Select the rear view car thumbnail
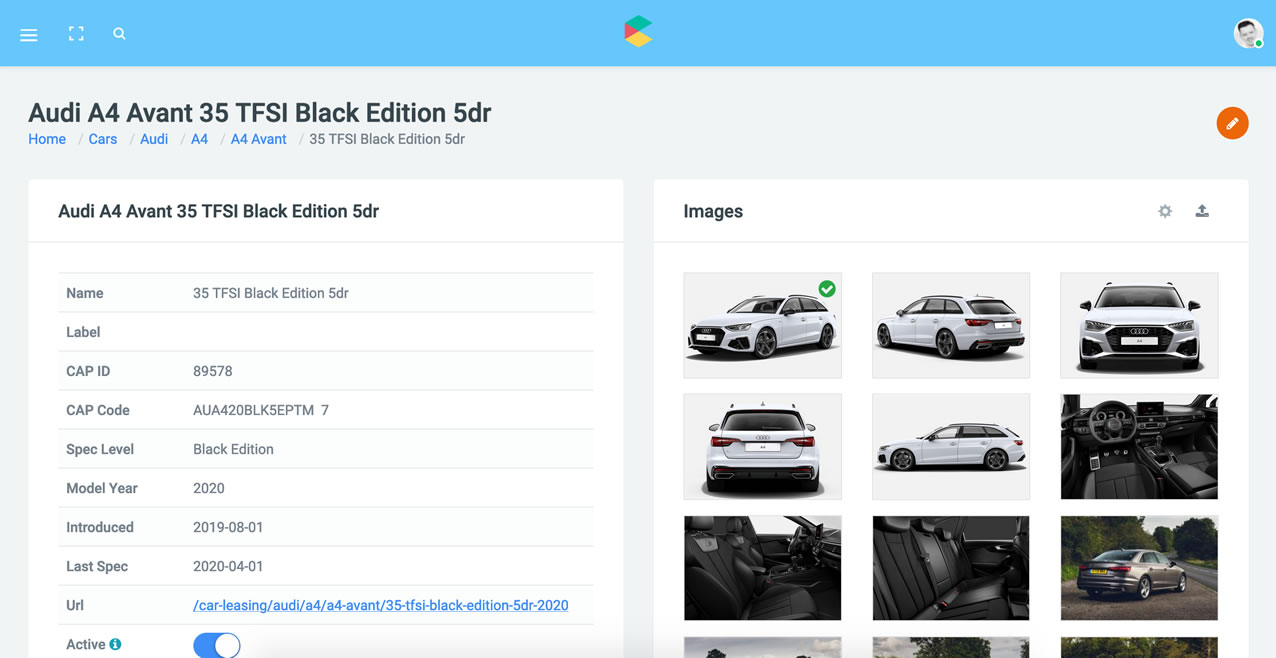 762,446
